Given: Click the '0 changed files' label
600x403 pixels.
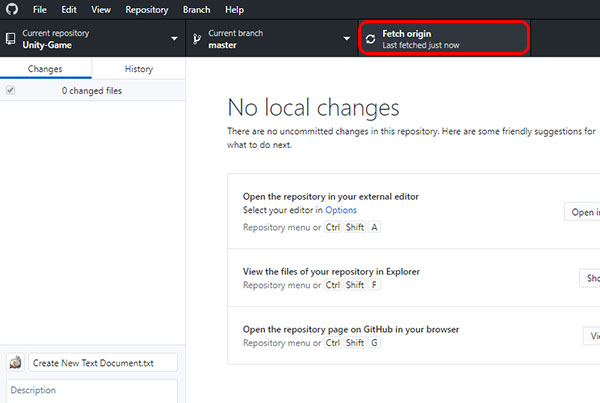Looking at the screenshot, I should (92, 91).
